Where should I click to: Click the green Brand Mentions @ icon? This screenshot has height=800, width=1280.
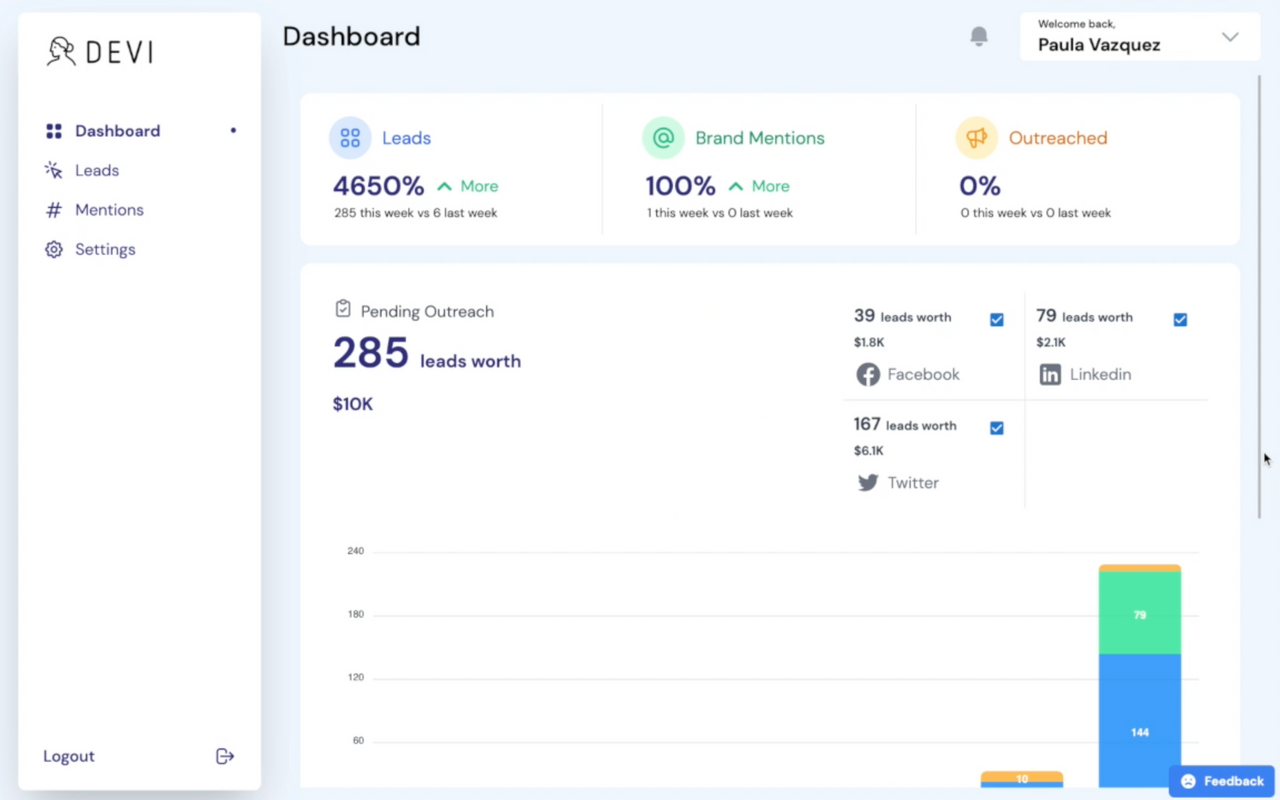click(663, 138)
